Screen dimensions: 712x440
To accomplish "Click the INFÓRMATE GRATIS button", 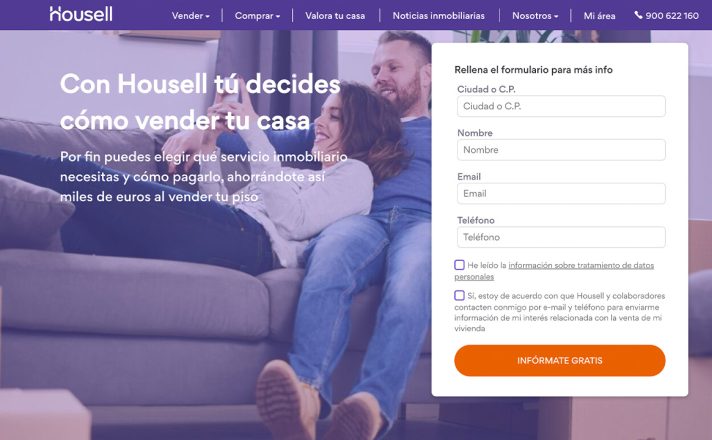I will (x=560, y=361).
